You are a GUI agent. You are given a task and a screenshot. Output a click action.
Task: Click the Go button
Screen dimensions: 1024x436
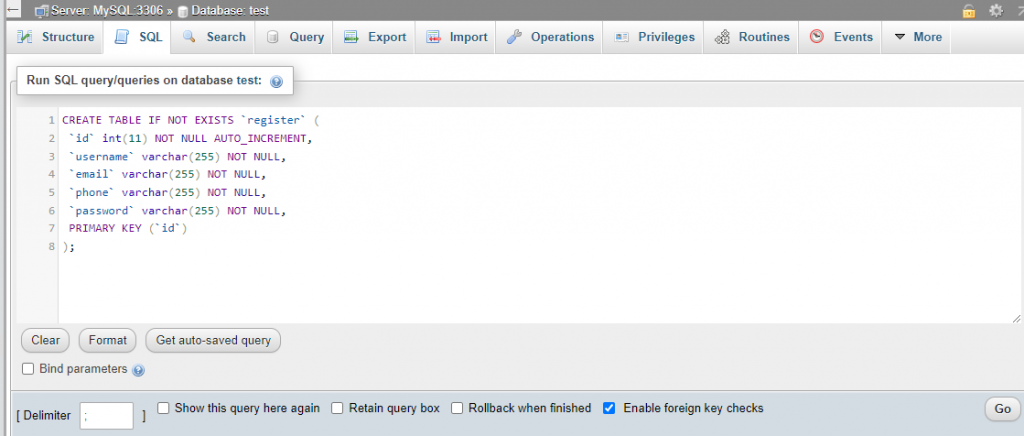tap(1002, 409)
